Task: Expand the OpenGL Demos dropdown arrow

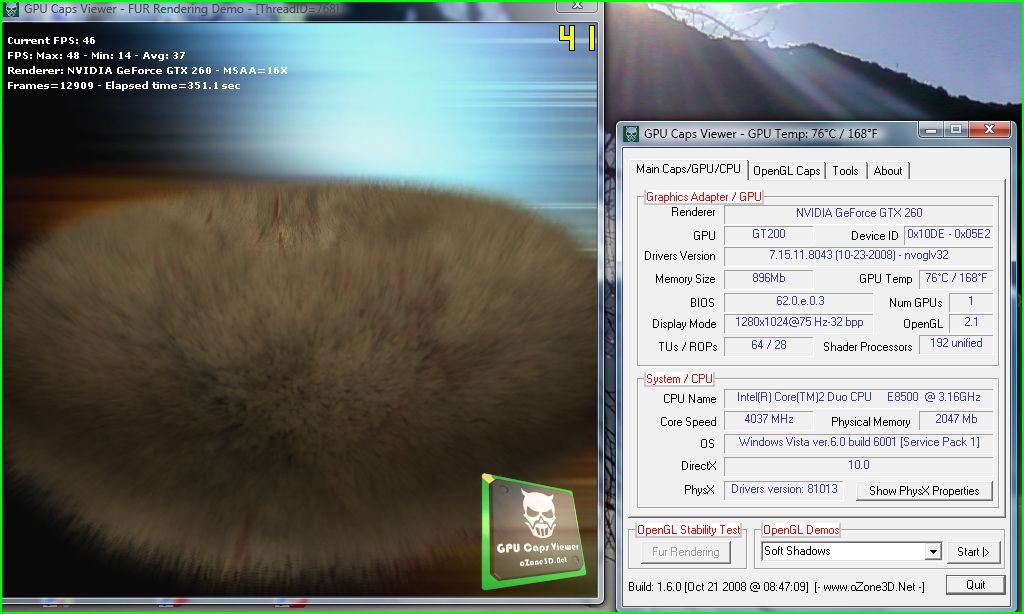Action: (x=933, y=552)
